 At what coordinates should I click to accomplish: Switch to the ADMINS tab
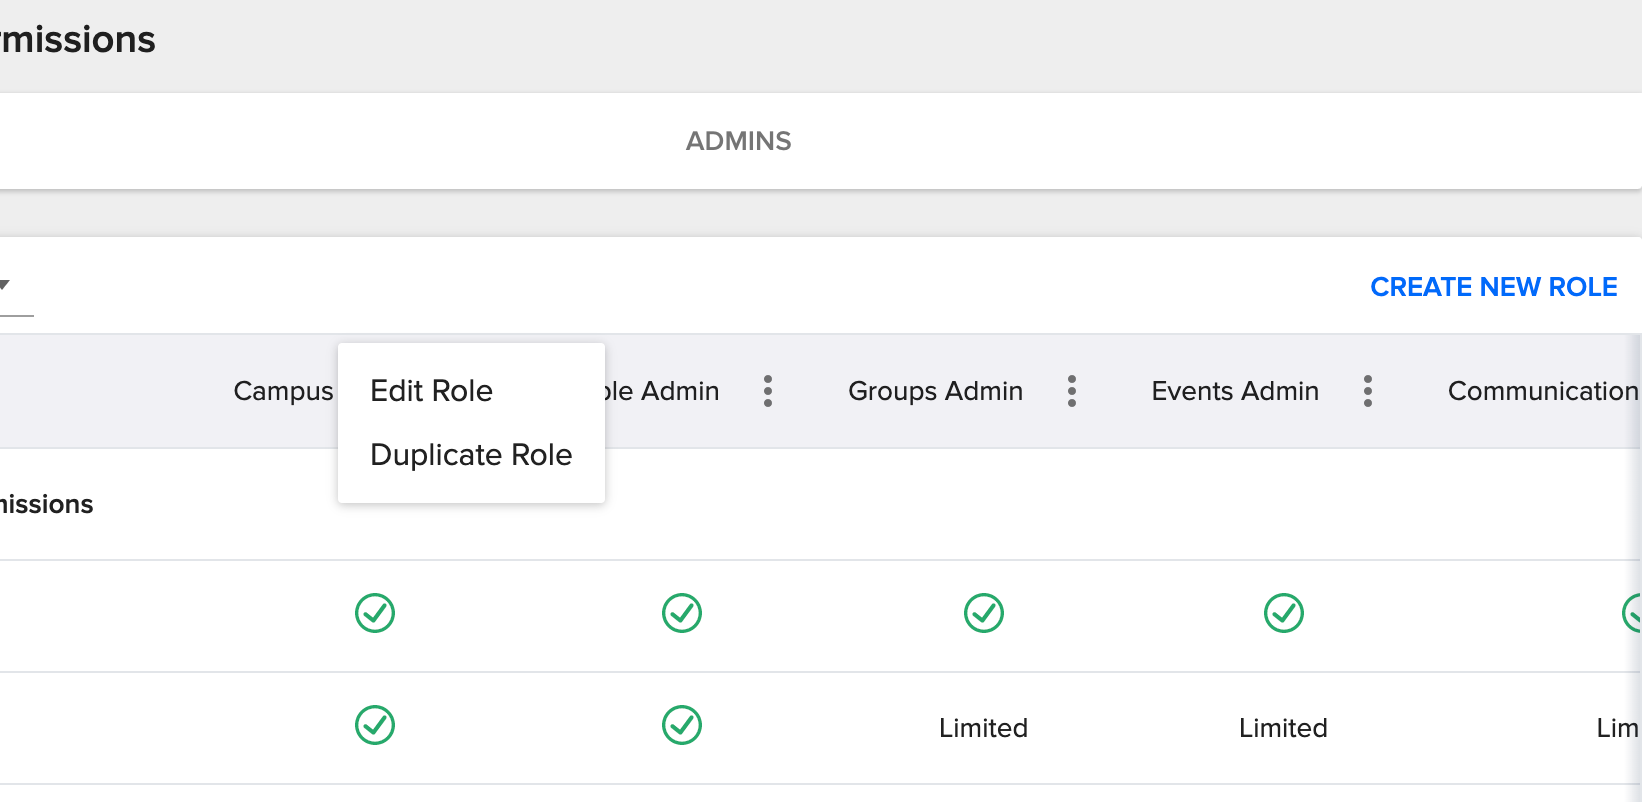738,141
